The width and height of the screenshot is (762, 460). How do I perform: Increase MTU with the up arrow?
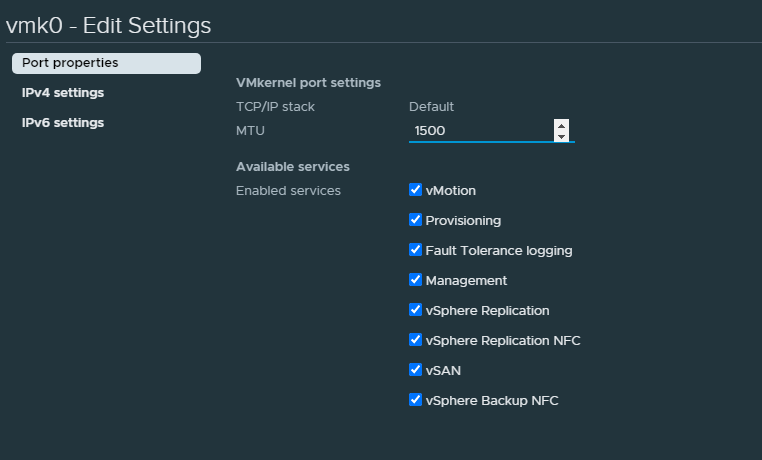pyautogui.click(x=561, y=125)
